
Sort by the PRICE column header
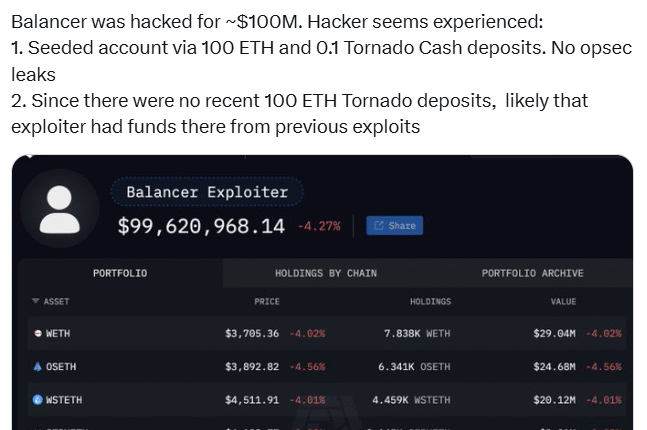267,301
